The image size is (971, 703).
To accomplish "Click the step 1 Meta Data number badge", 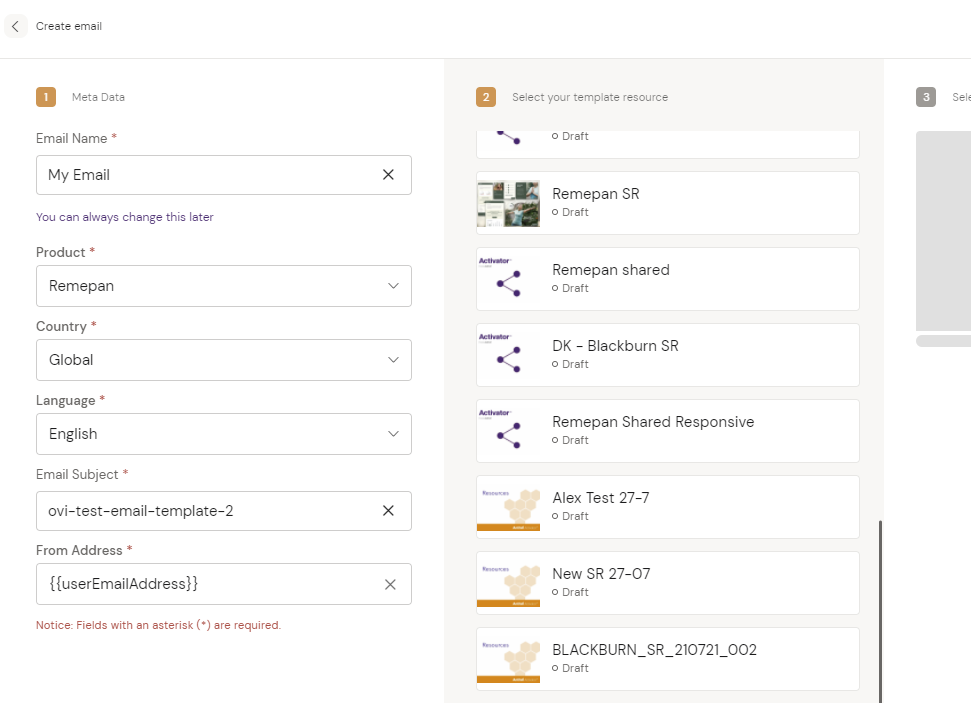I will tap(45, 97).
